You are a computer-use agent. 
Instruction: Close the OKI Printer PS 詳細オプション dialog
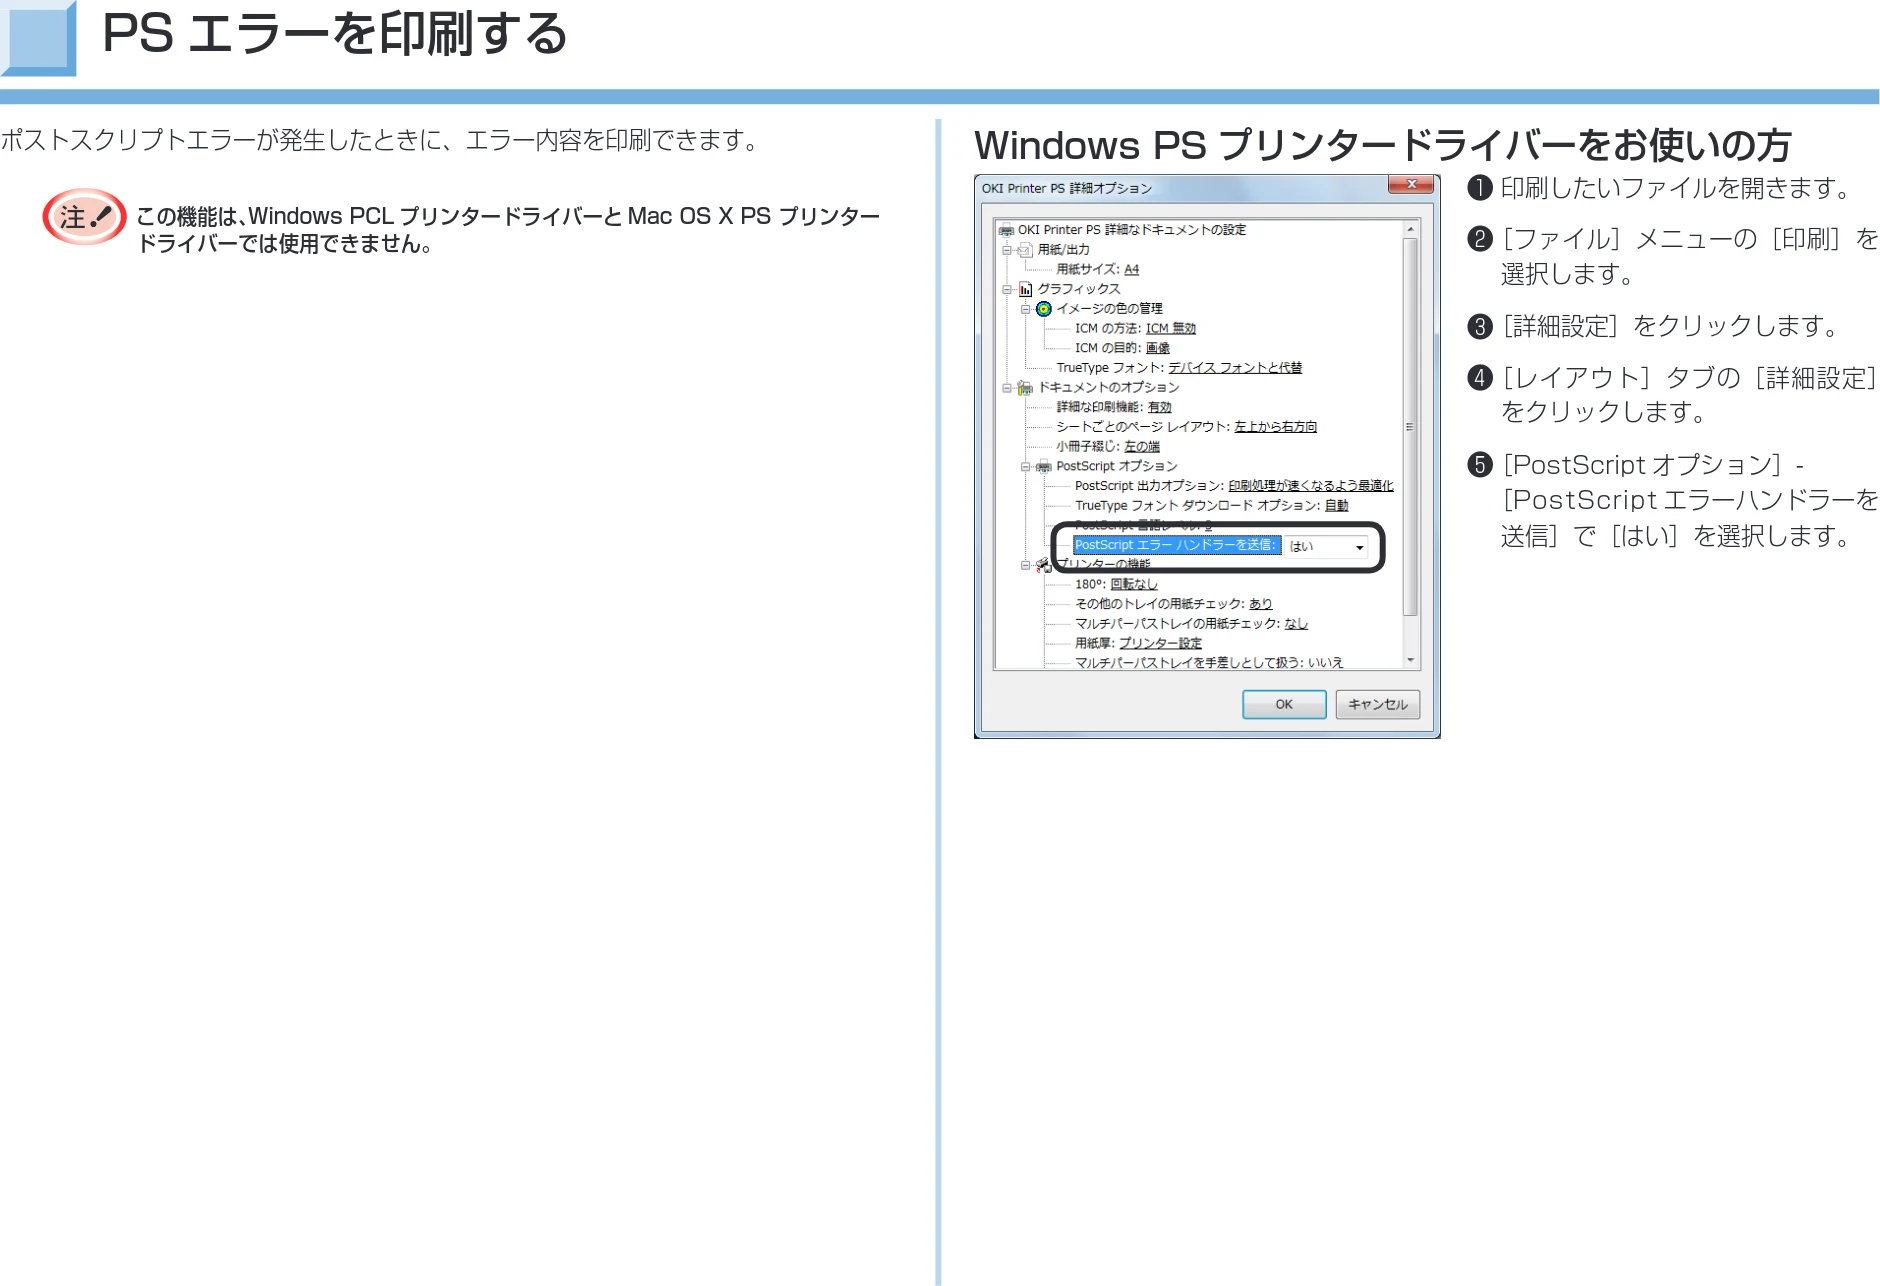1412,185
